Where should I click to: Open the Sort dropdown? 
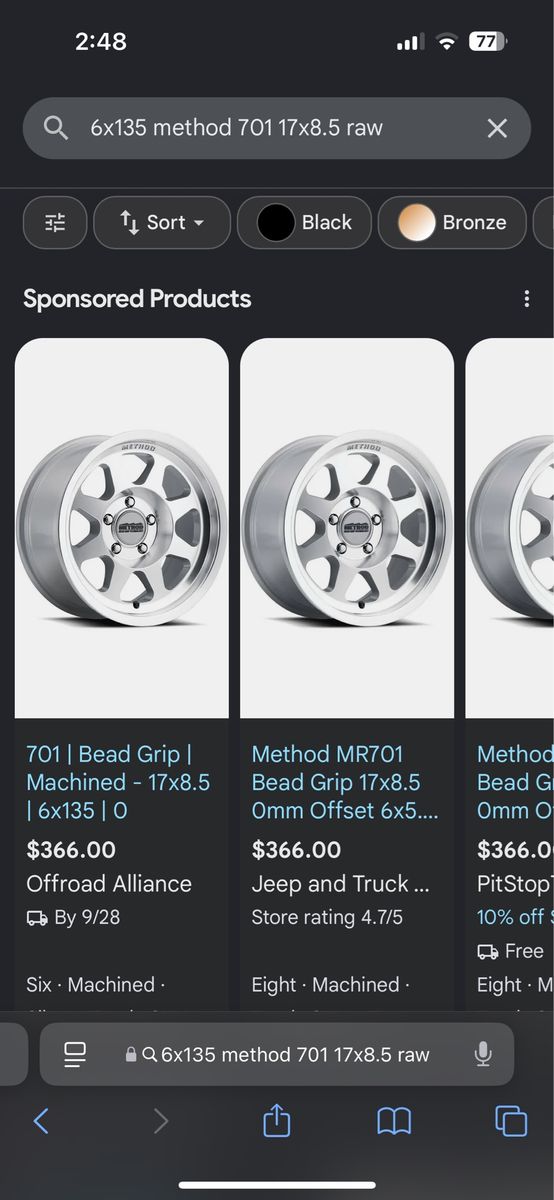point(162,223)
